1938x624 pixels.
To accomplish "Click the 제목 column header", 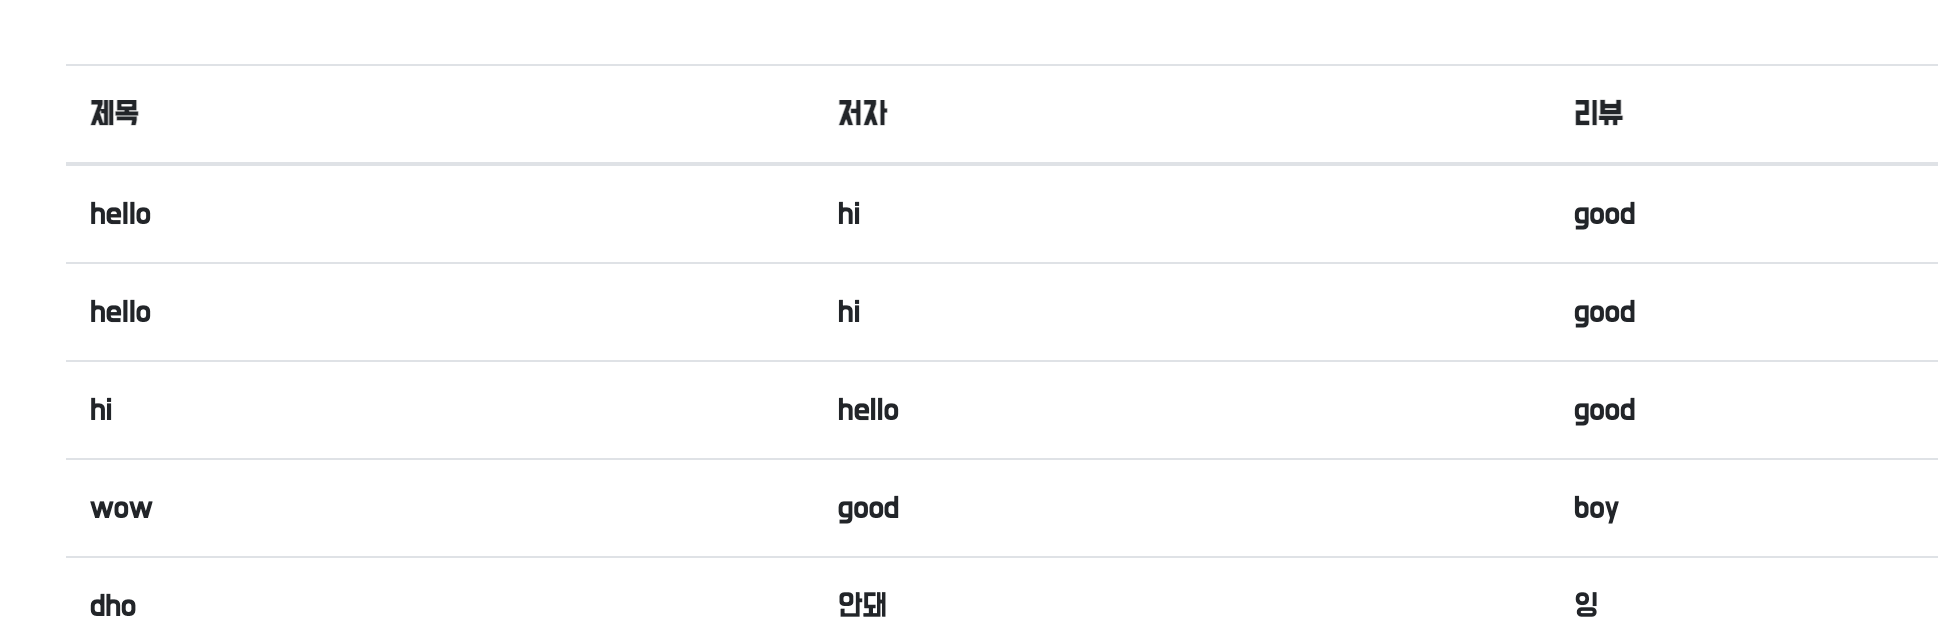I will pyautogui.click(x=114, y=113).
